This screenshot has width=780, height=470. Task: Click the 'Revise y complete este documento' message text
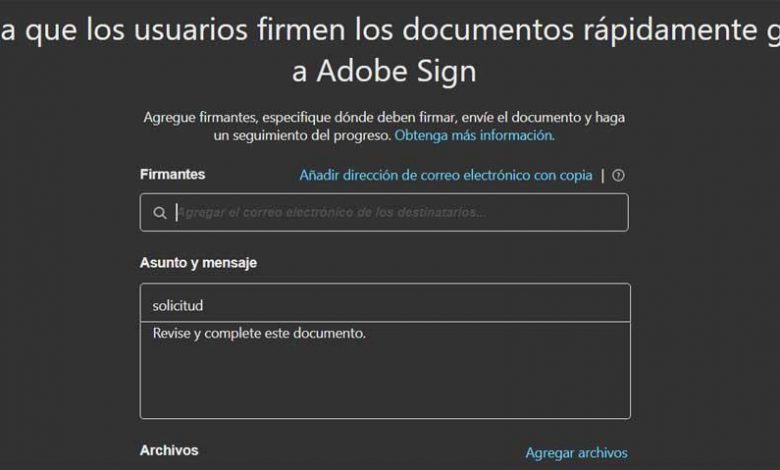[x=259, y=333]
